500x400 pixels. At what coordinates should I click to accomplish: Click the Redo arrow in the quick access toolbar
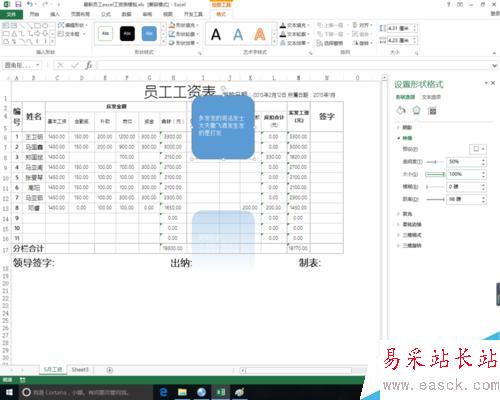click(x=45, y=5)
